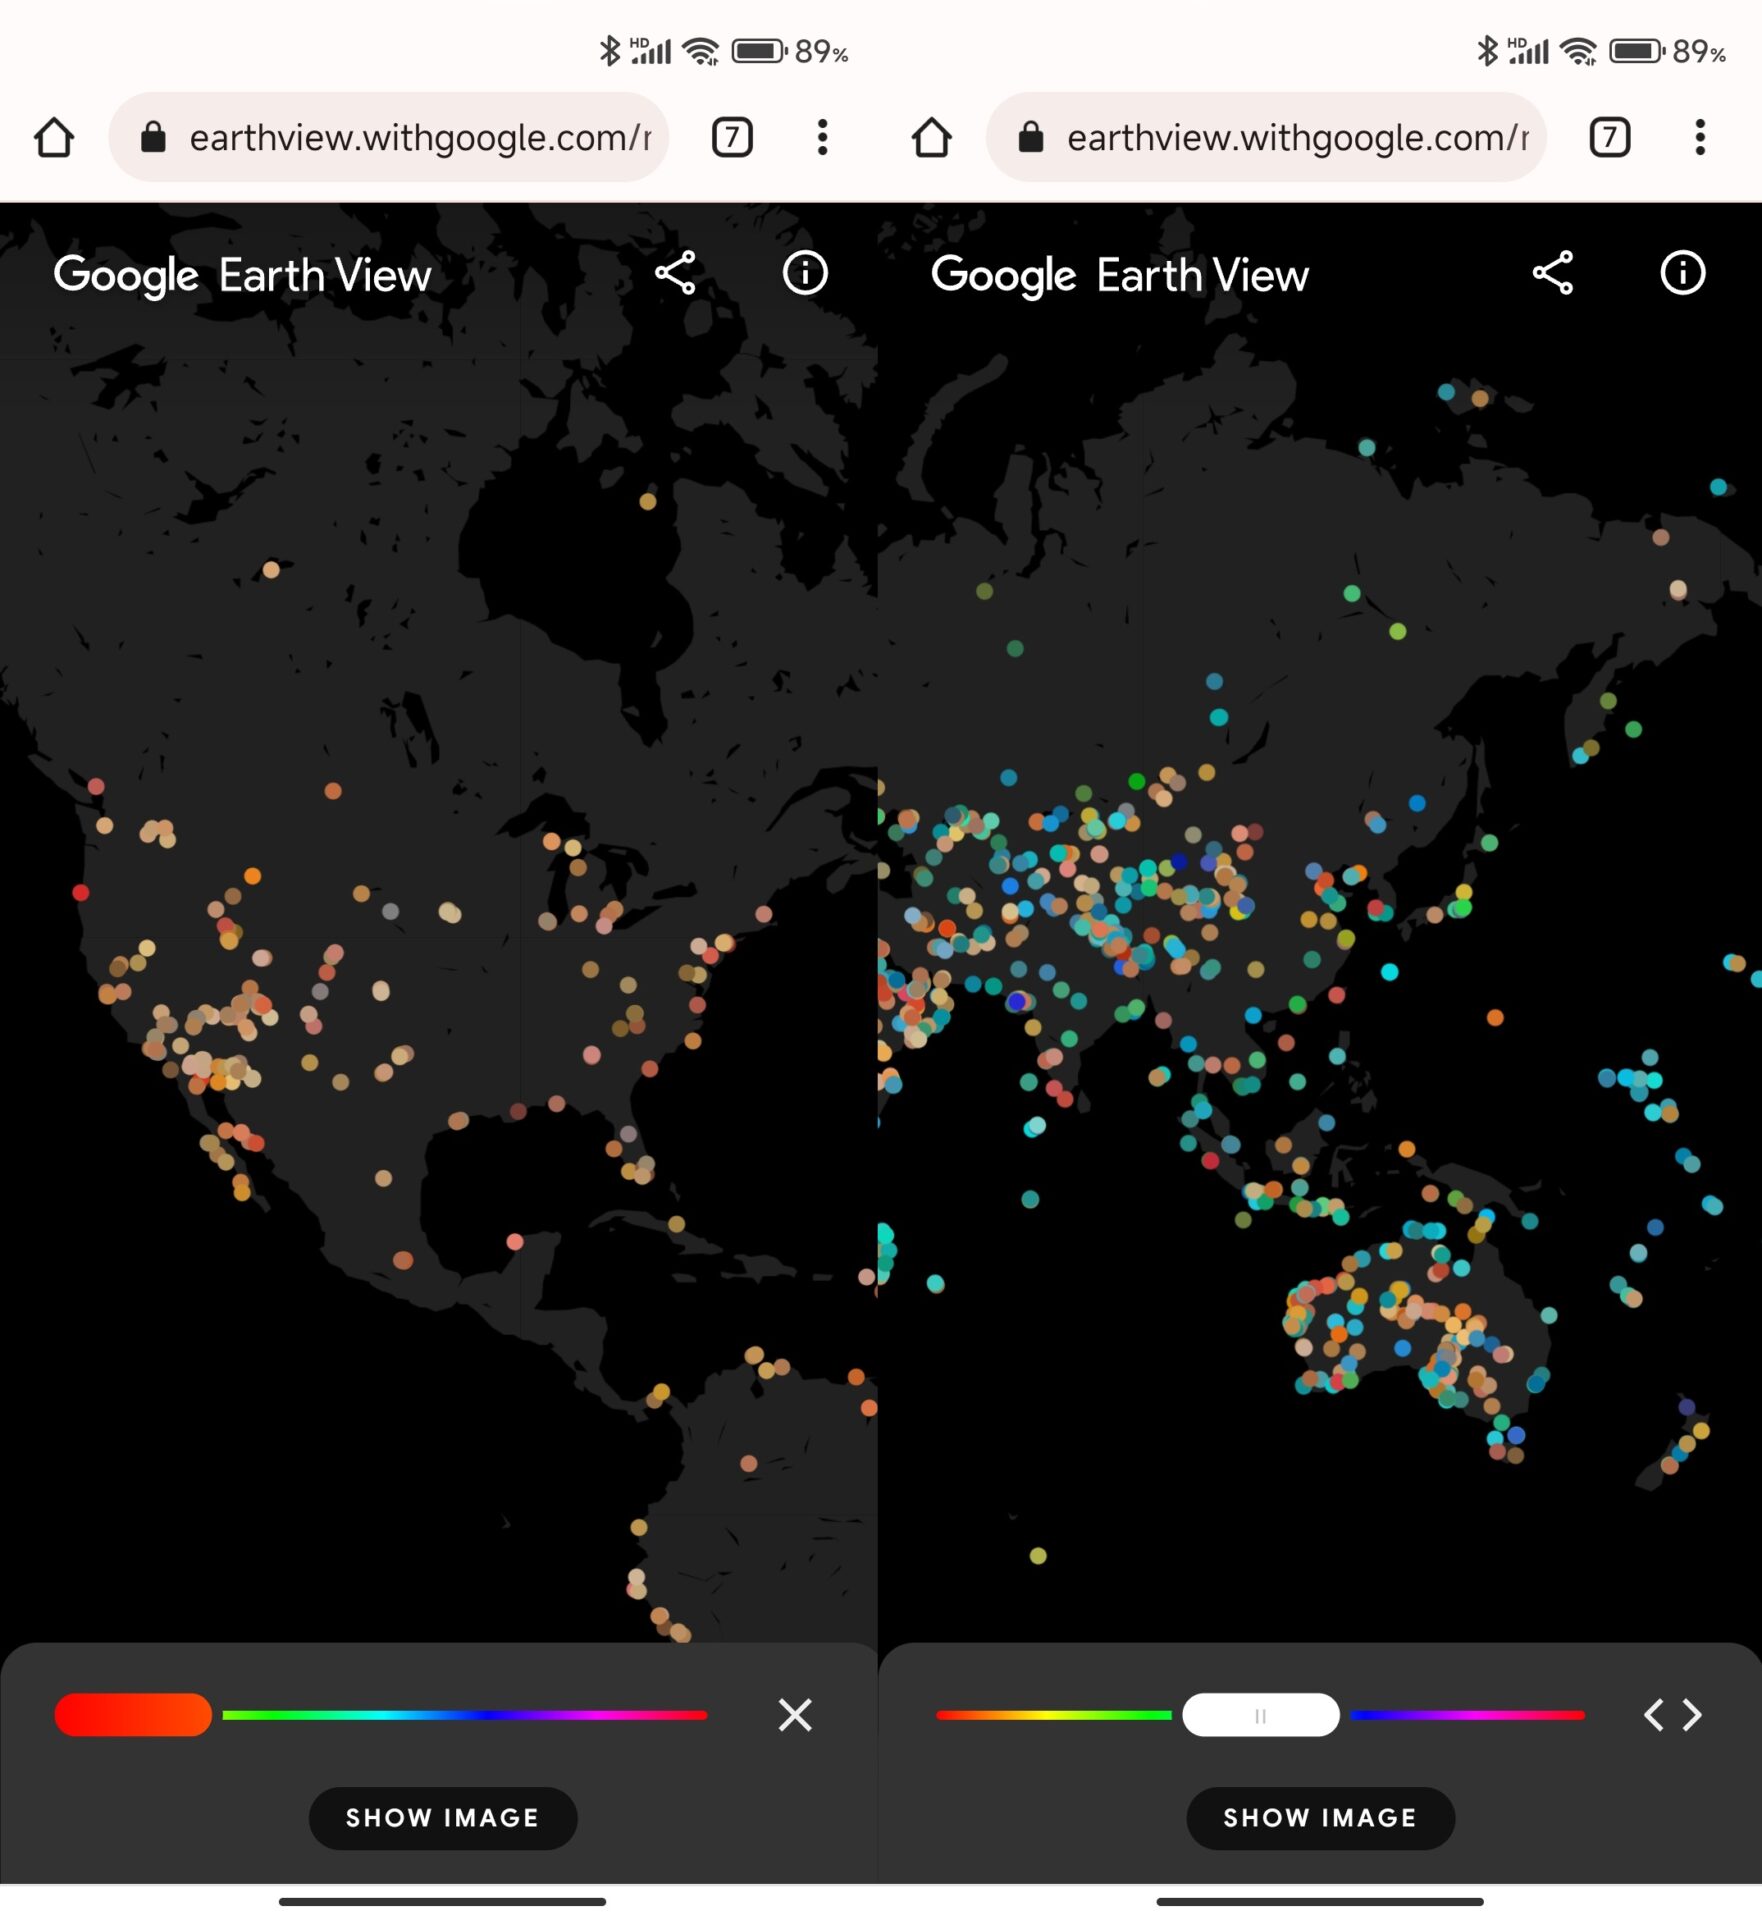Click the rainbow color spectrum bar beside red handle

[x=465, y=1714]
